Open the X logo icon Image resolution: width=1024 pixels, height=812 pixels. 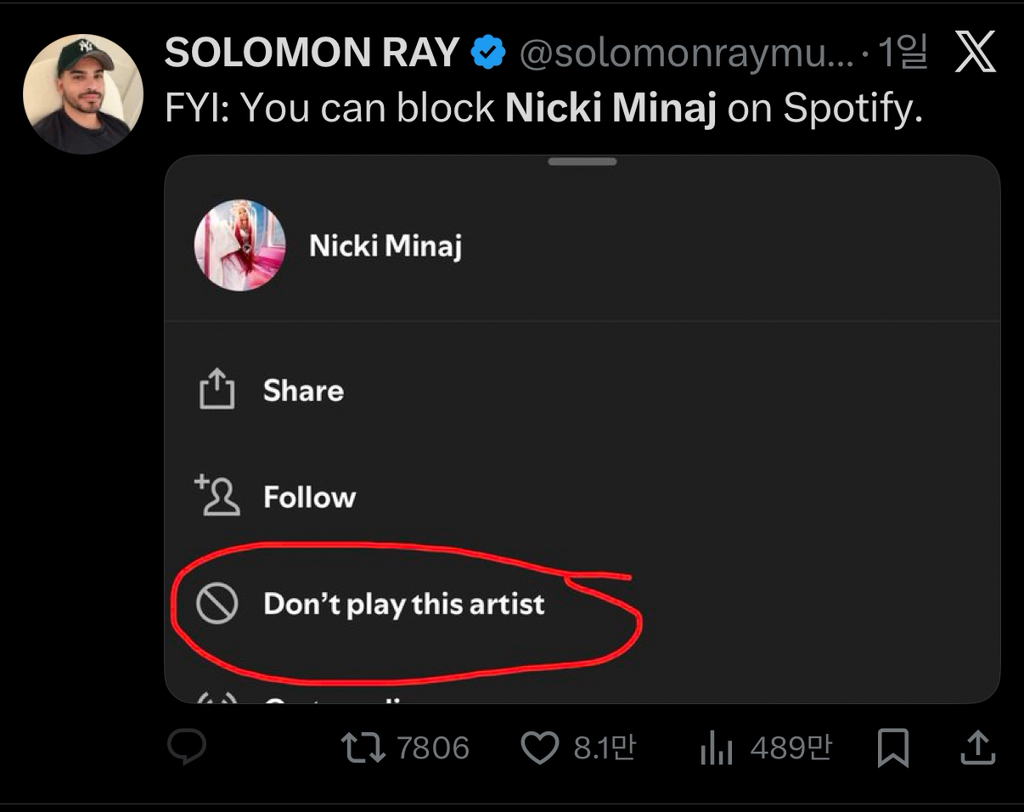[x=975, y=54]
